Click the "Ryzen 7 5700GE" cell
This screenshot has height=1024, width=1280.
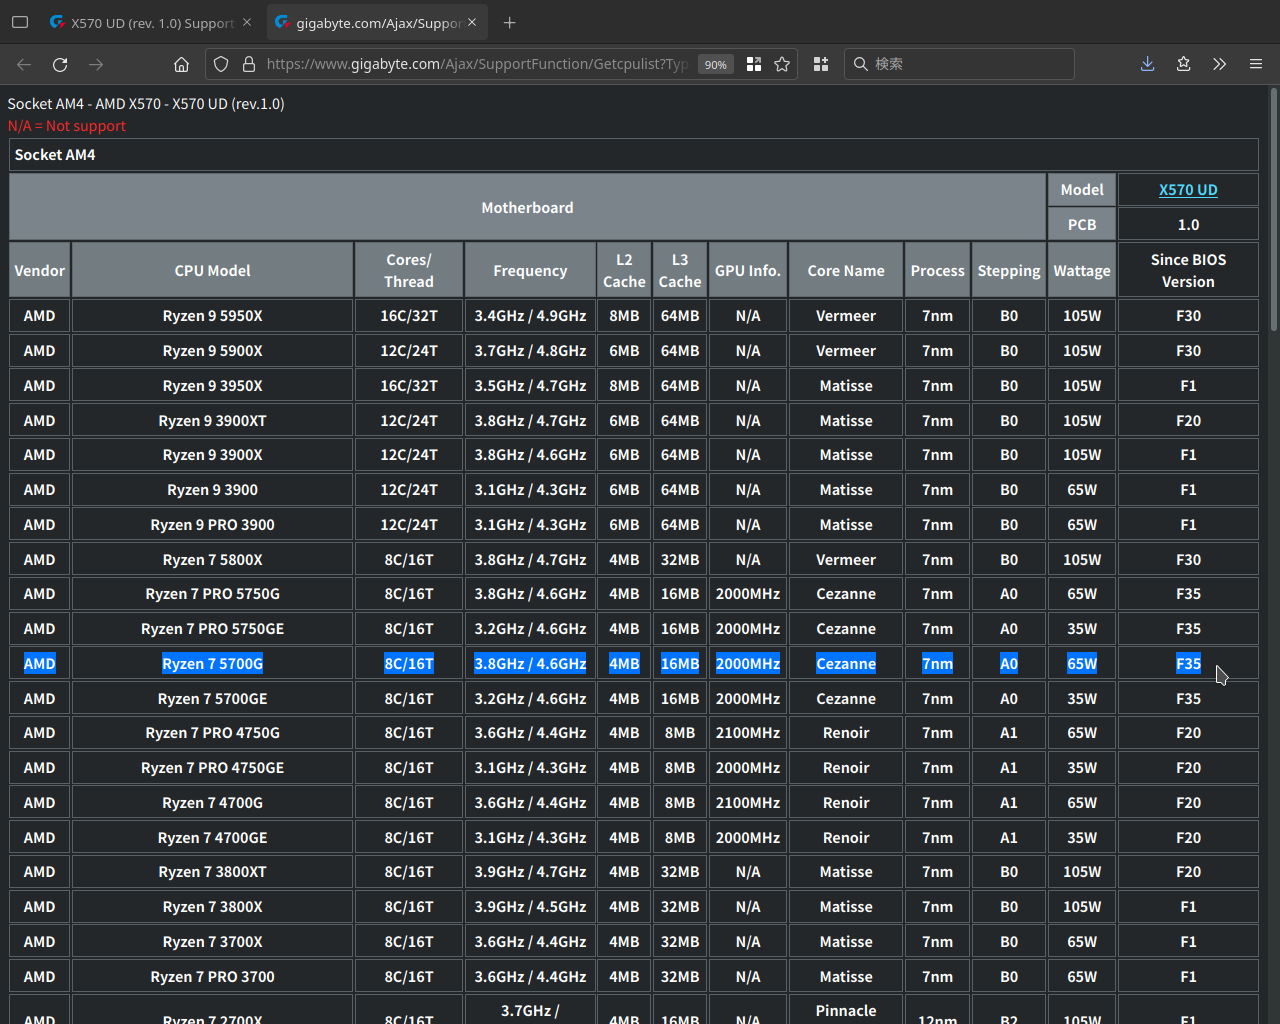pos(213,699)
